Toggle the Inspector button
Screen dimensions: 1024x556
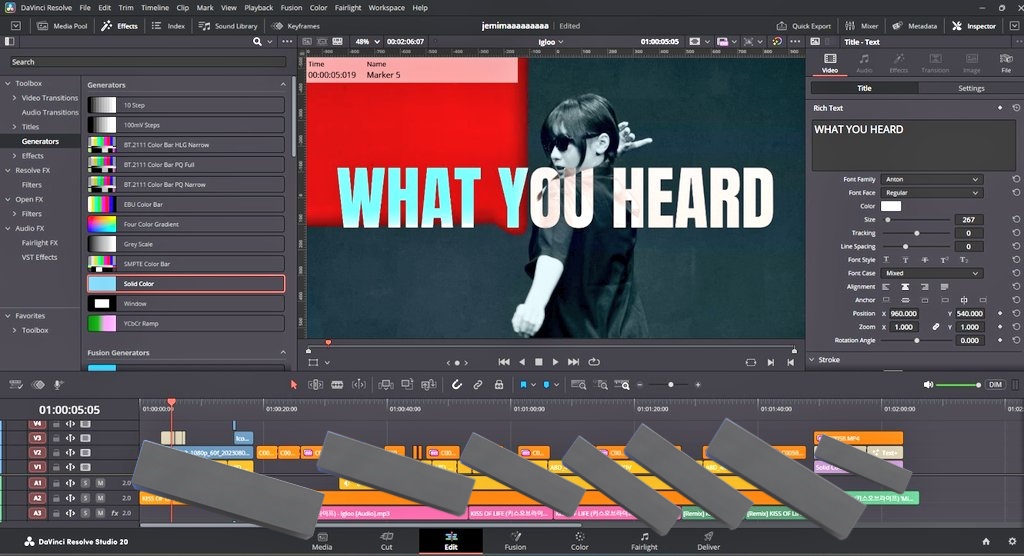pyautogui.click(x=974, y=26)
